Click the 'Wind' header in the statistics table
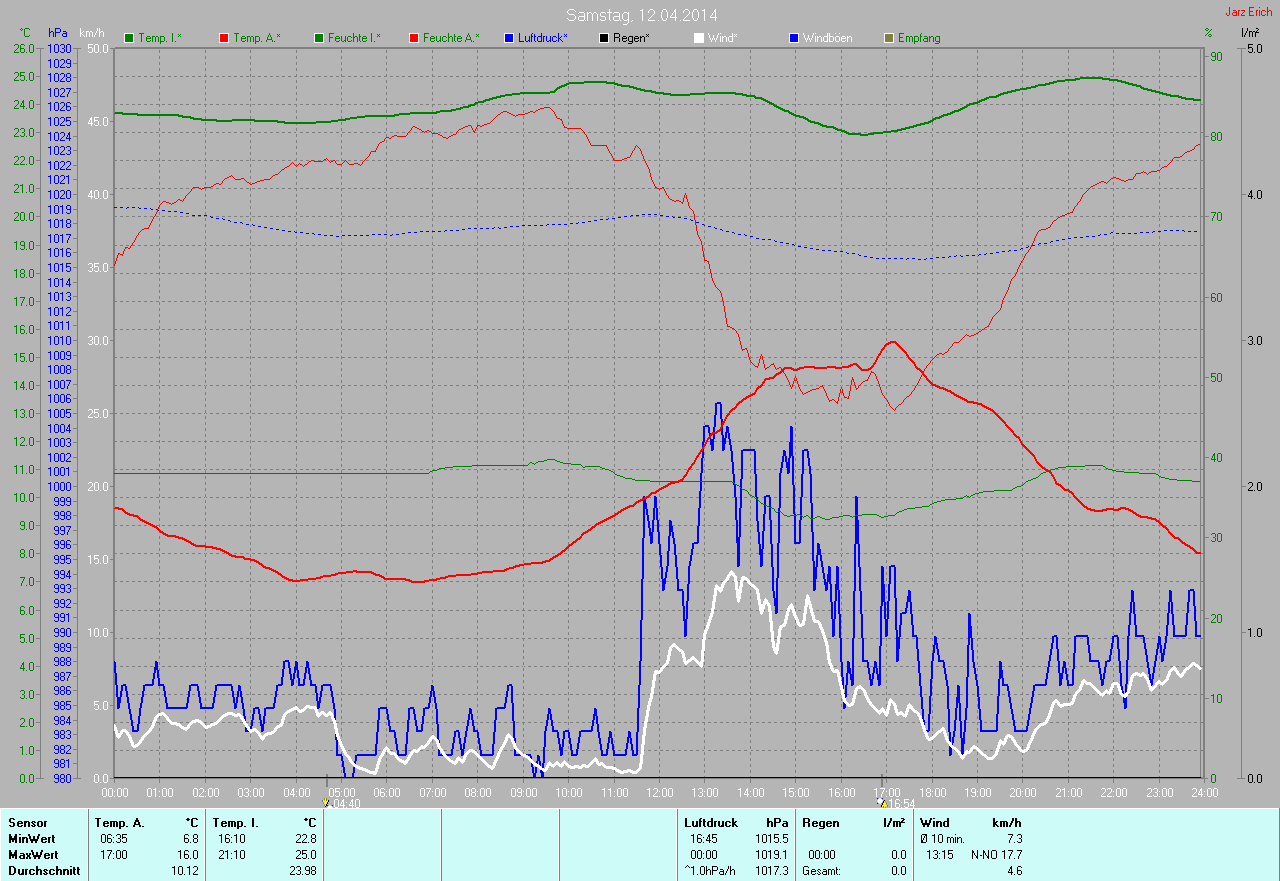Viewport: 1280px width, 881px height. pos(935,823)
